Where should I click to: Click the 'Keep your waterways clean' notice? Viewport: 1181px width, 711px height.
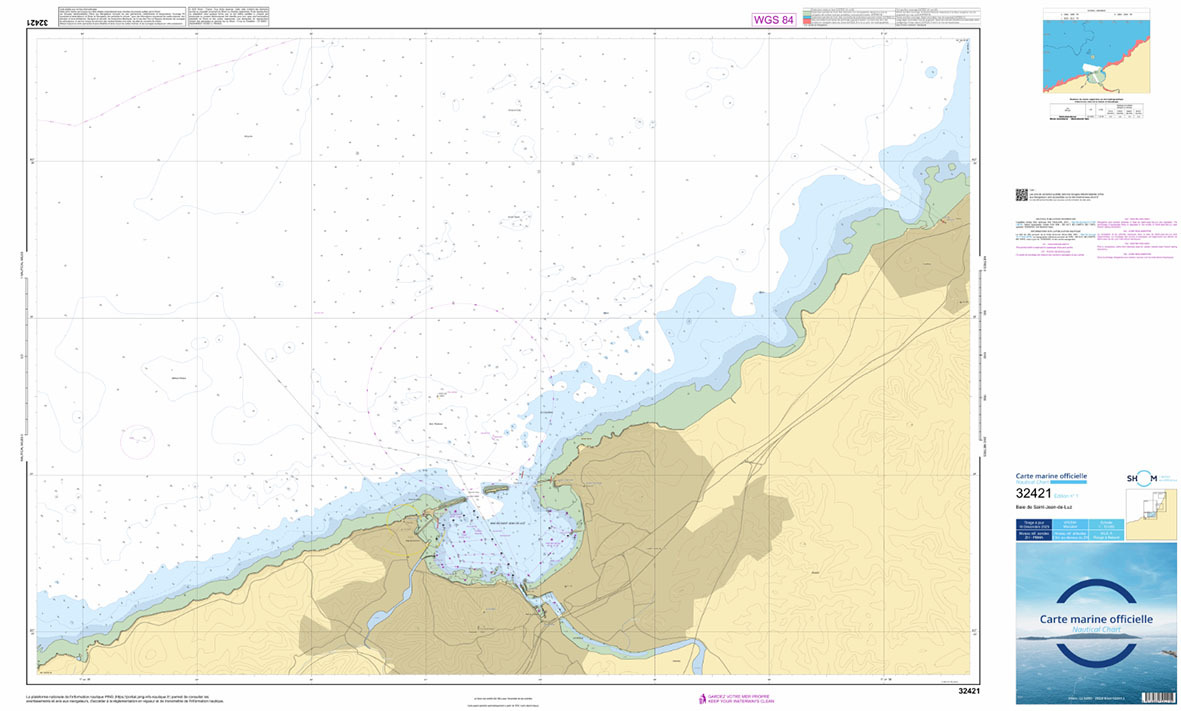740,700
